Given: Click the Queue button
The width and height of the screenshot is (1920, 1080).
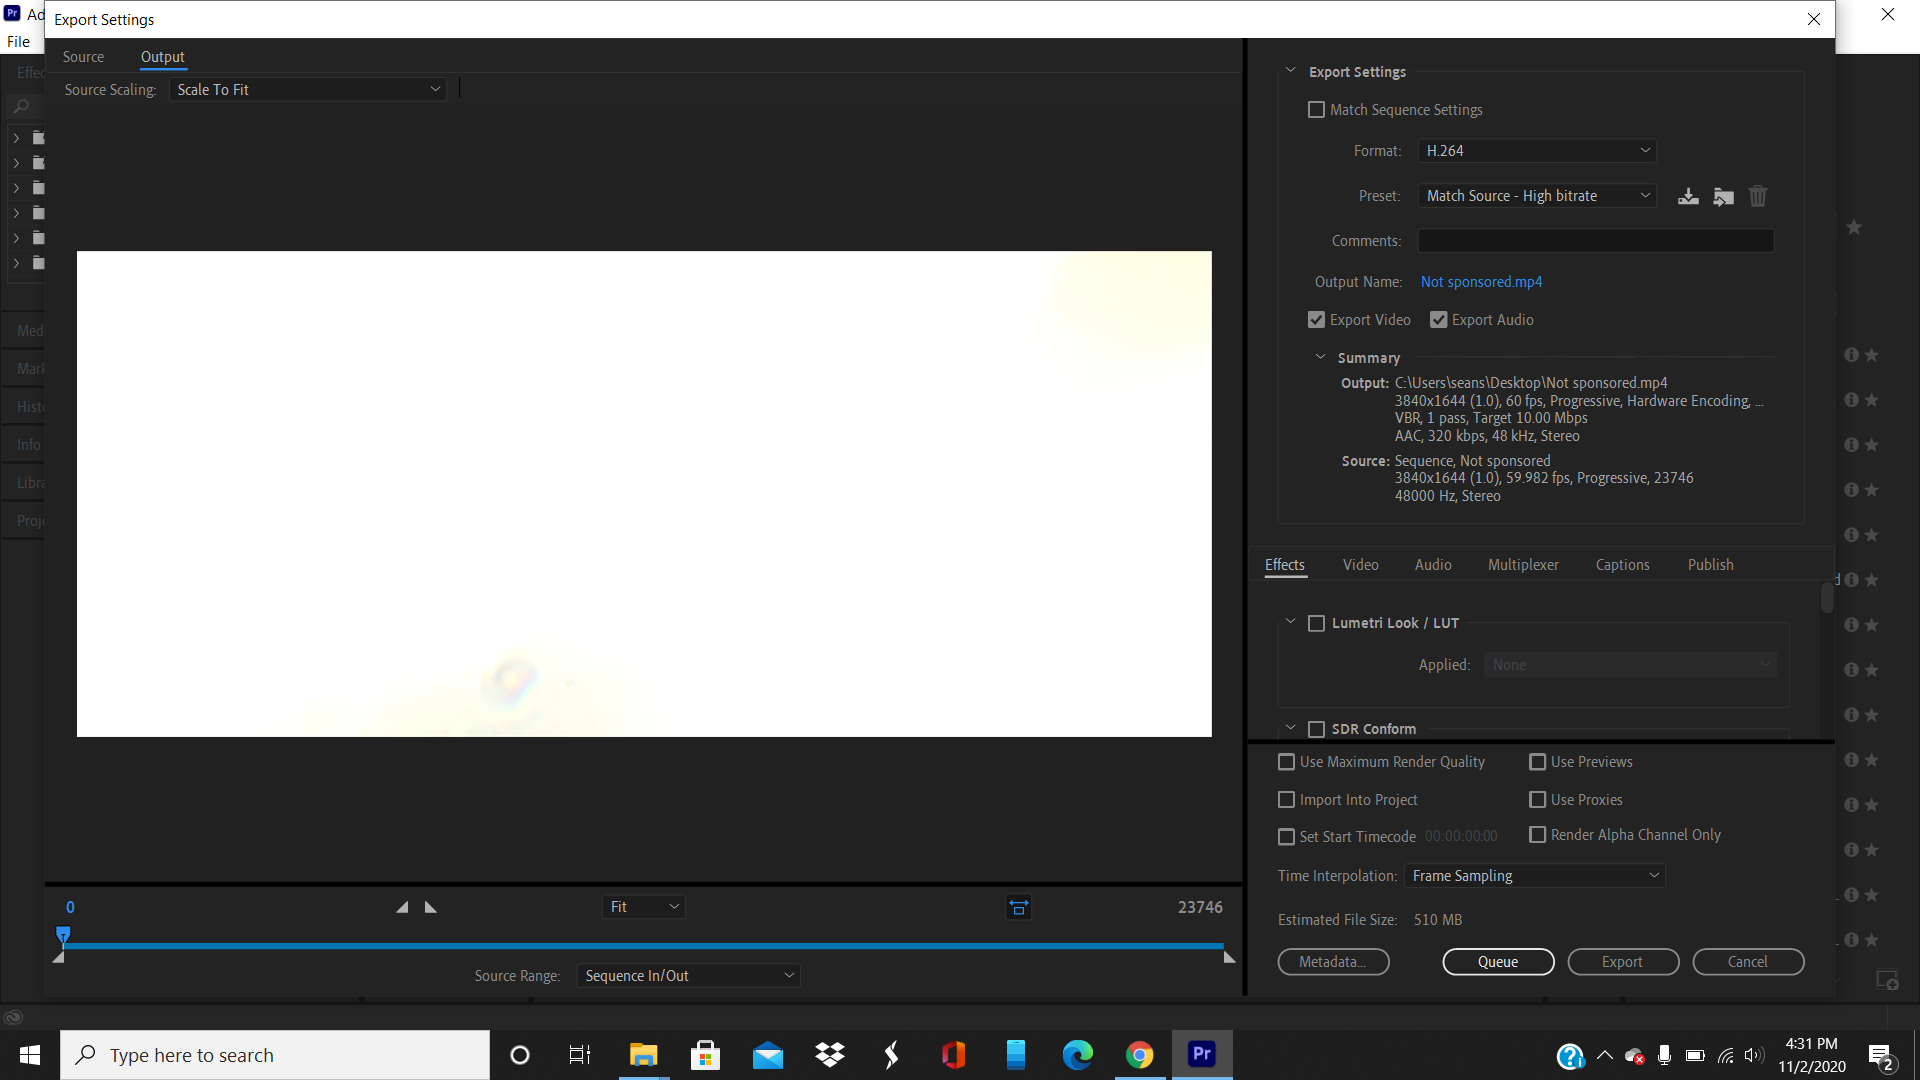Looking at the screenshot, I should pos(1497,961).
